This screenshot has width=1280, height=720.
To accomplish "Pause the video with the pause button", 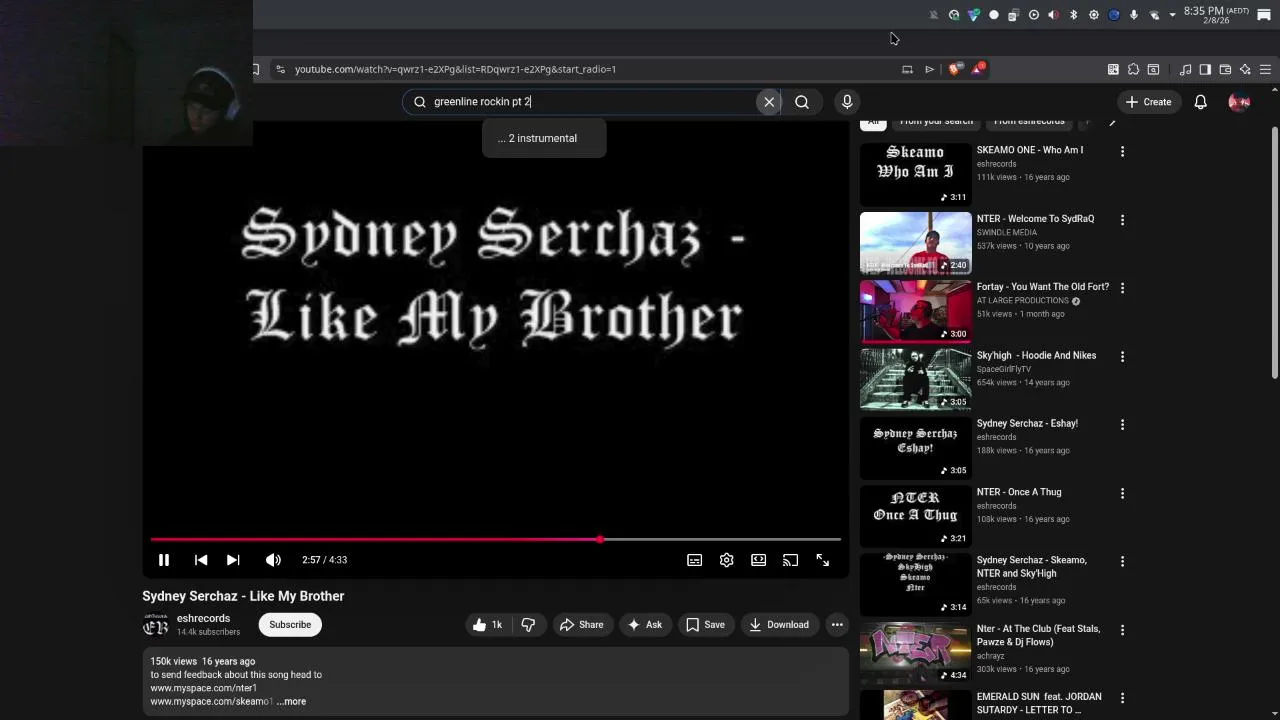I will (164, 560).
